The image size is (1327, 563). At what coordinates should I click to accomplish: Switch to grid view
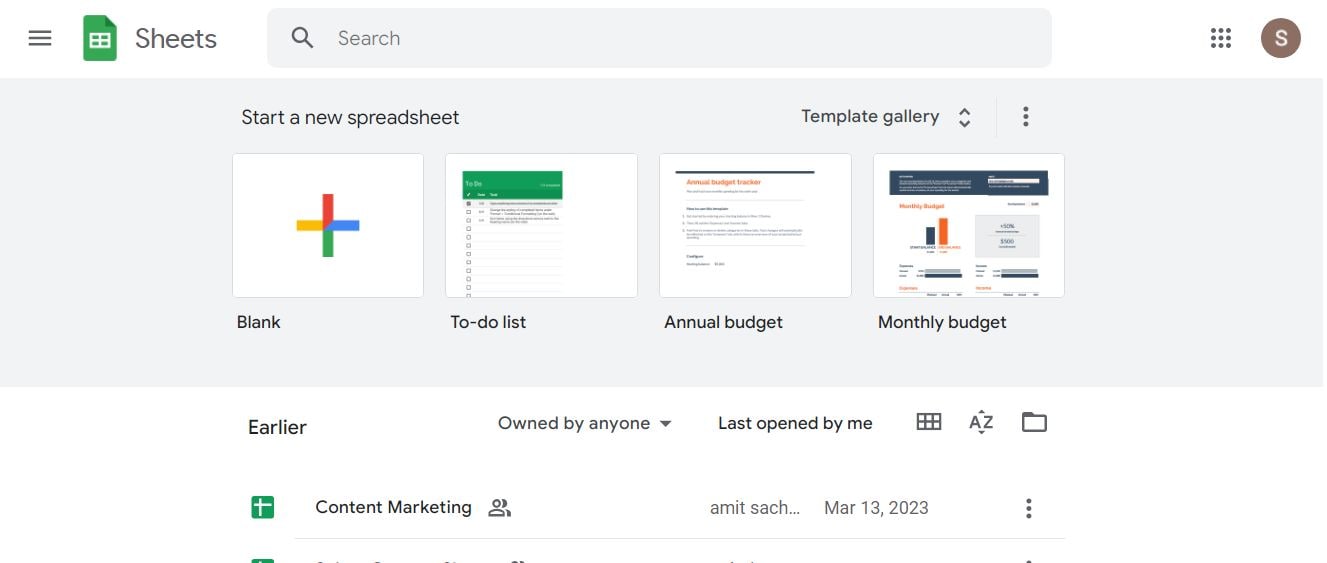pyautogui.click(x=928, y=422)
